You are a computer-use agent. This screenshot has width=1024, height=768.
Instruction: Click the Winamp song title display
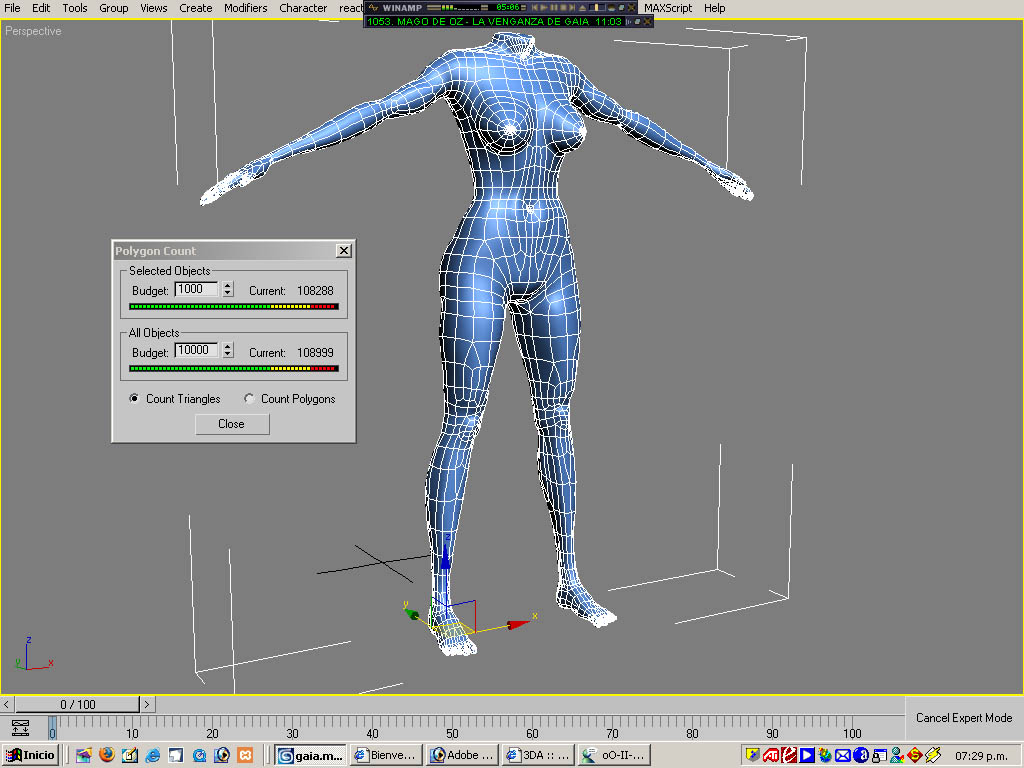click(494, 22)
